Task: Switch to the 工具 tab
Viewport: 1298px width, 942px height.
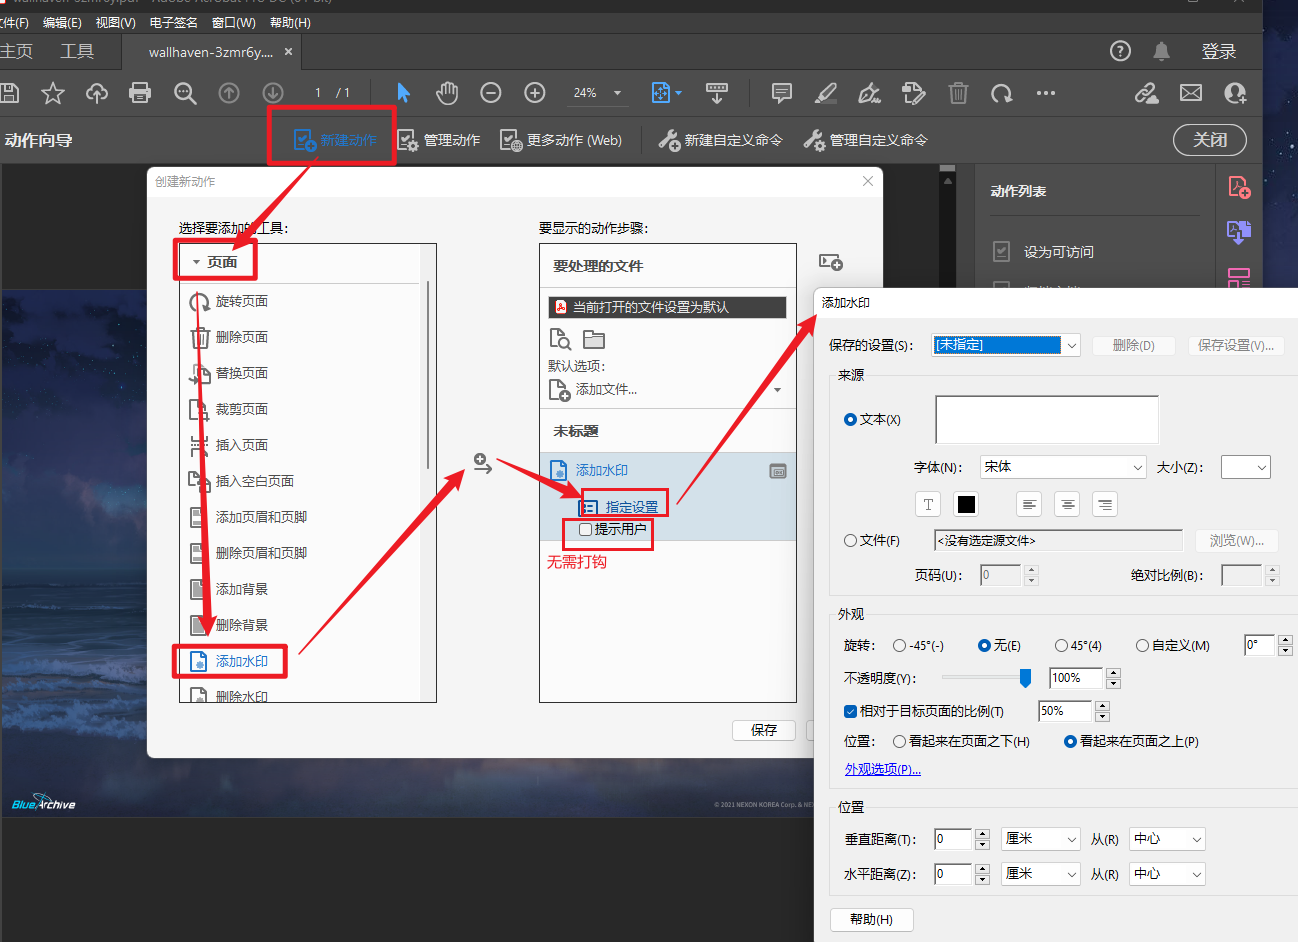Action: (x=77, y=51)
